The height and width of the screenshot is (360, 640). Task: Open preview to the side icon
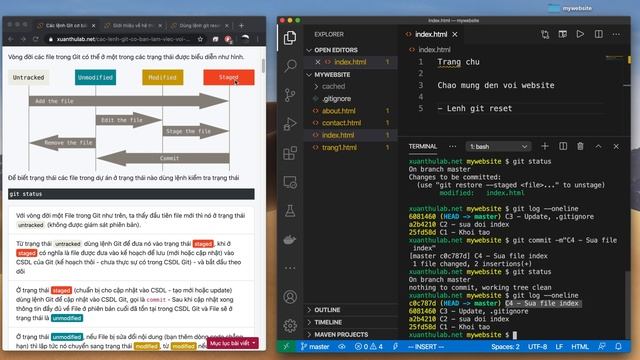pos(562,34)
